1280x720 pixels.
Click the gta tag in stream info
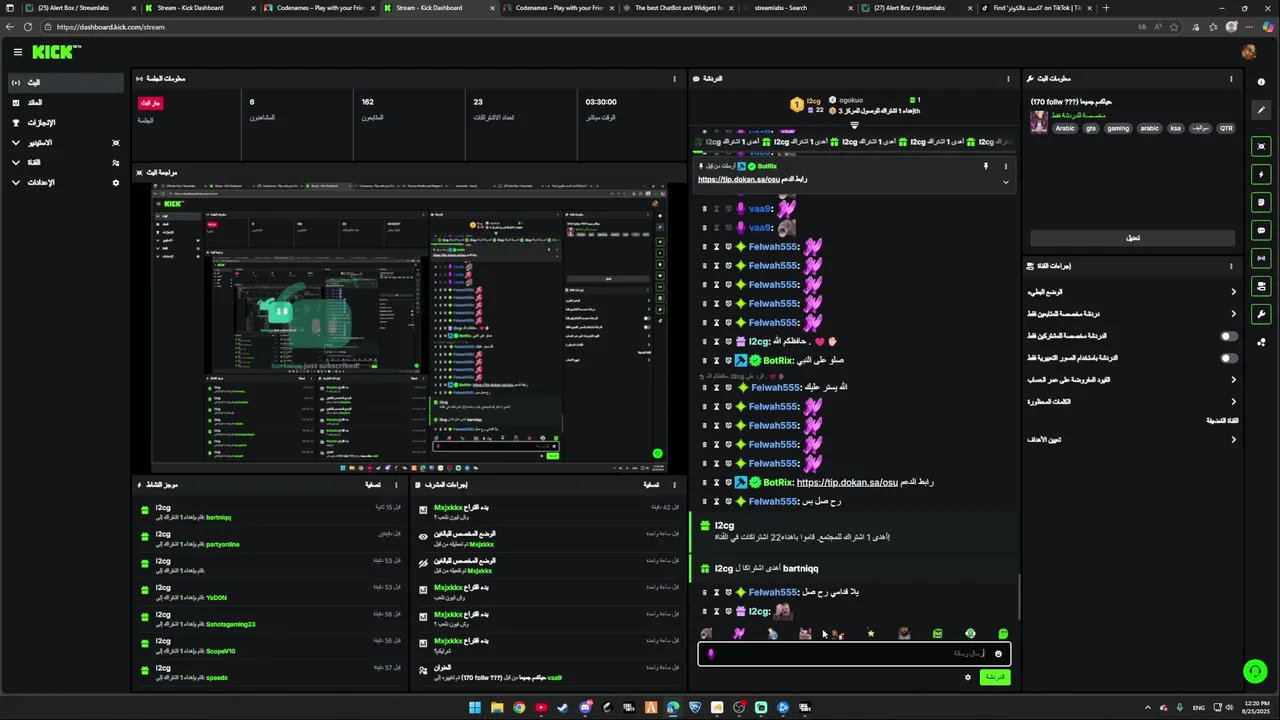[x=1091, y=128]
